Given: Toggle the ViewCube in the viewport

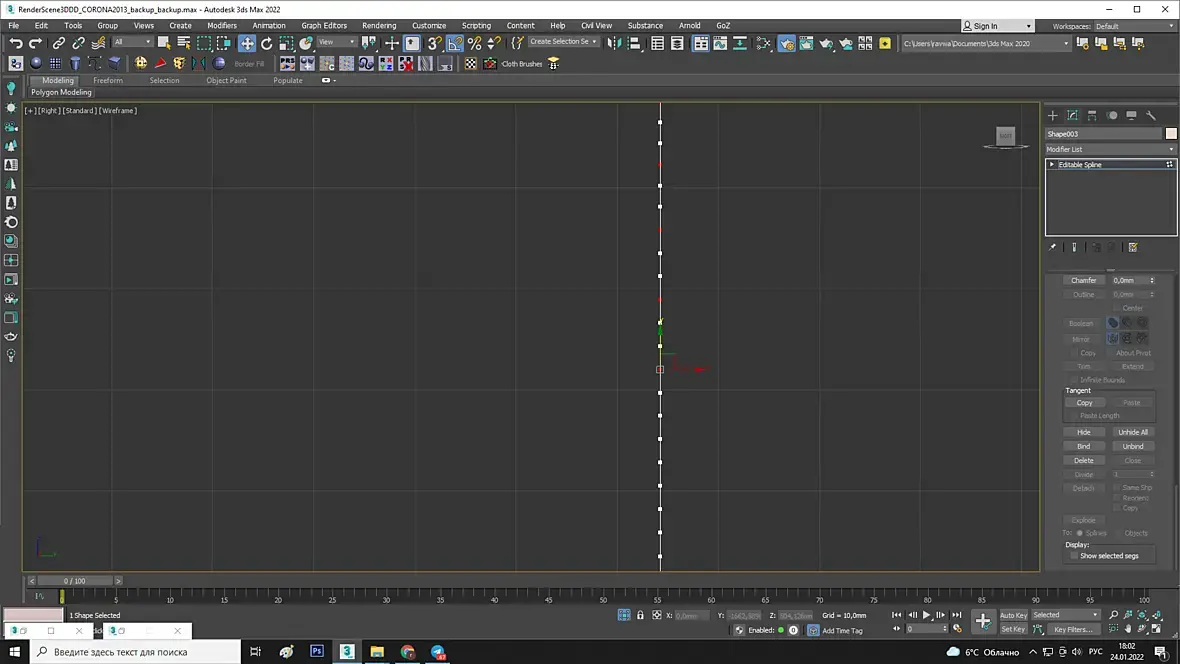Looking at the screenshot, I should pyautogui.click(x=1006, y=136).
